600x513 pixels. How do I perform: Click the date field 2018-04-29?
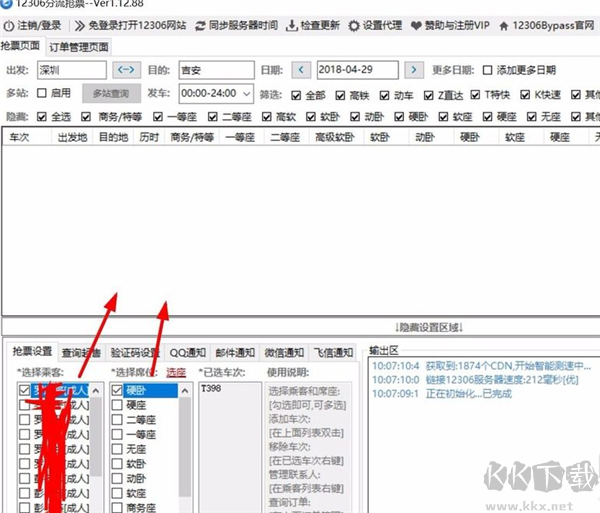(x=357, y=70)
